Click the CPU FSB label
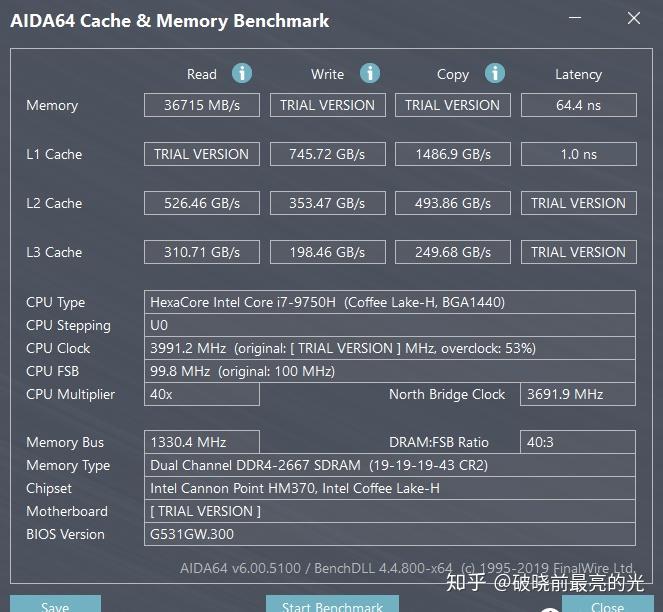This screenshot has height=612, width=663. pos(52,371)
